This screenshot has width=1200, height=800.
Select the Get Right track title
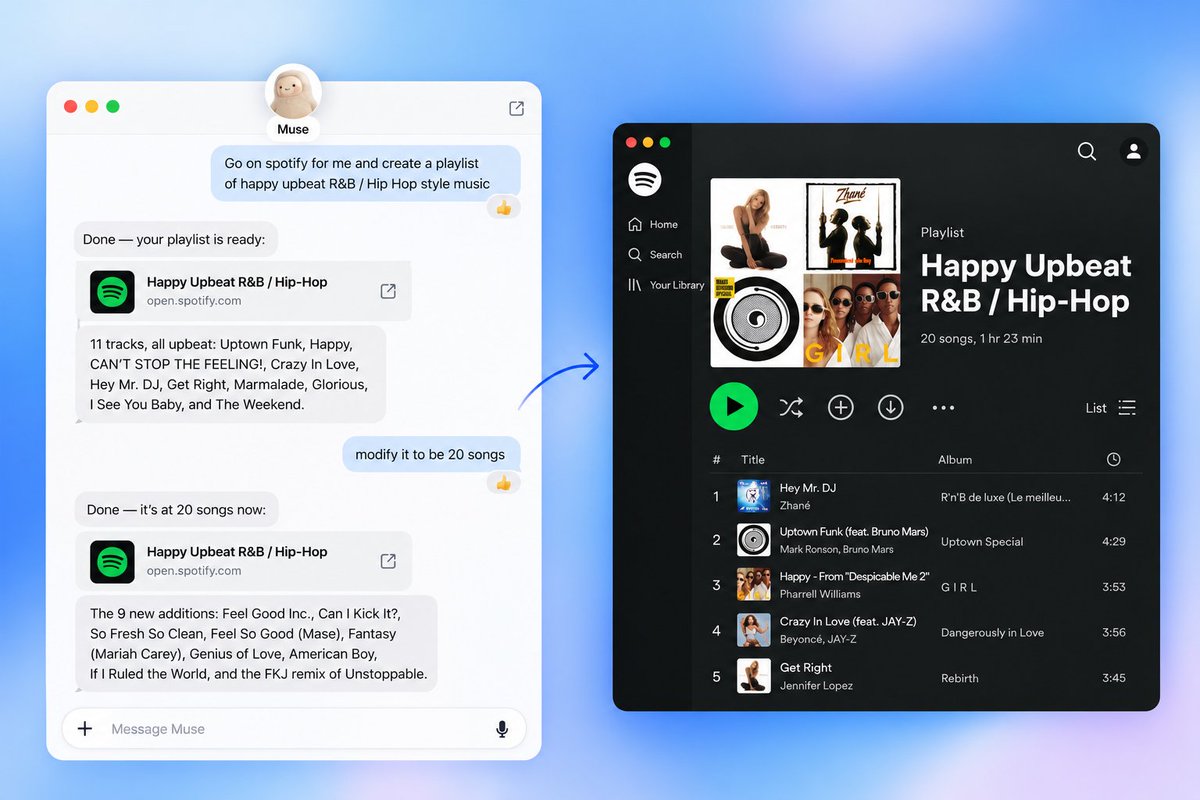pos(806,668)
